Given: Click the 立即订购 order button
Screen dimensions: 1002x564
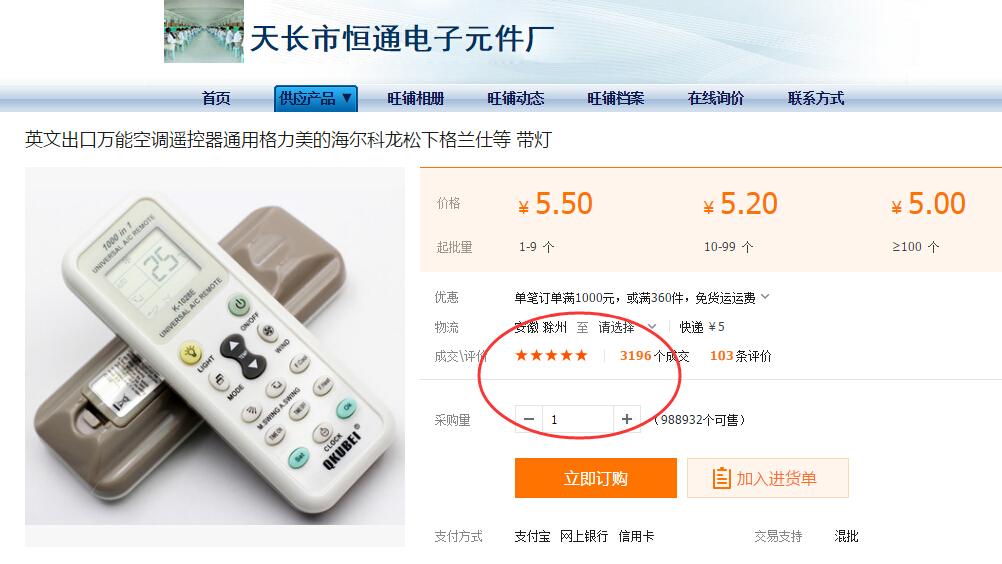Looking at the screenshot, I should point(596,478).
